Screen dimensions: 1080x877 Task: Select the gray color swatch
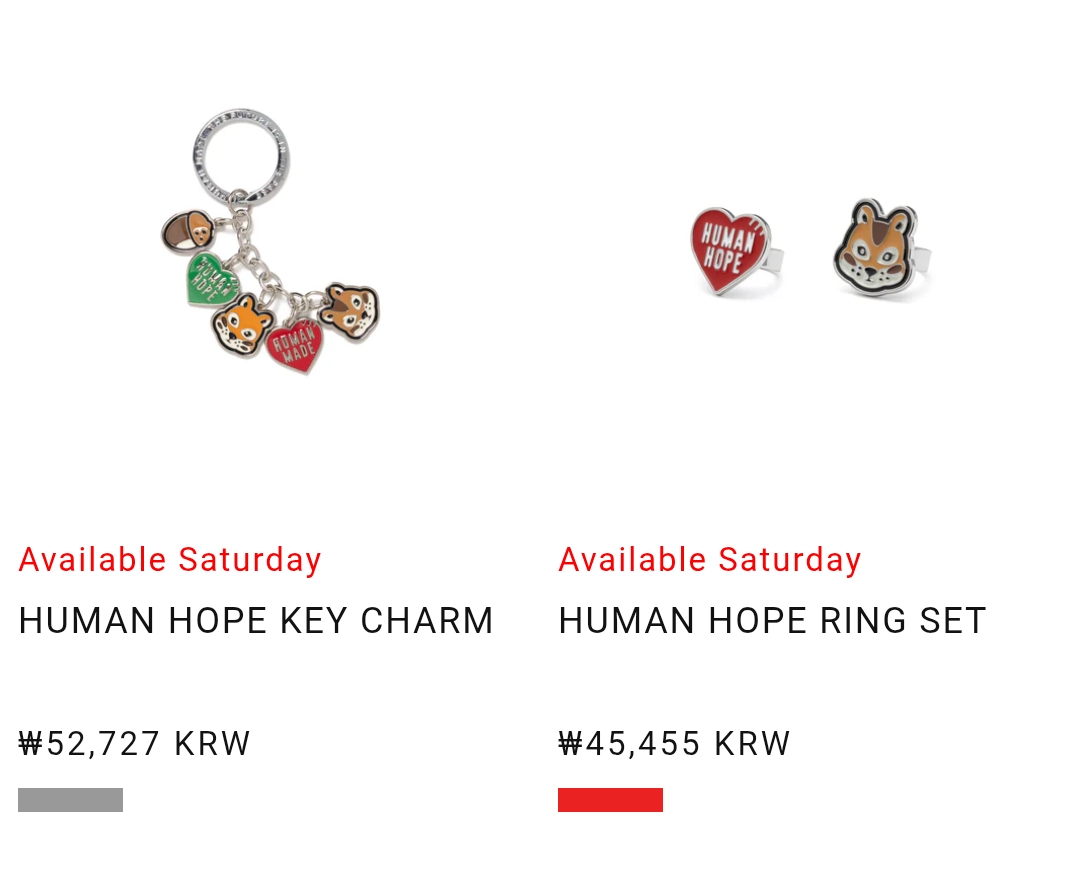pyautogui.click(x=70, y=800)
